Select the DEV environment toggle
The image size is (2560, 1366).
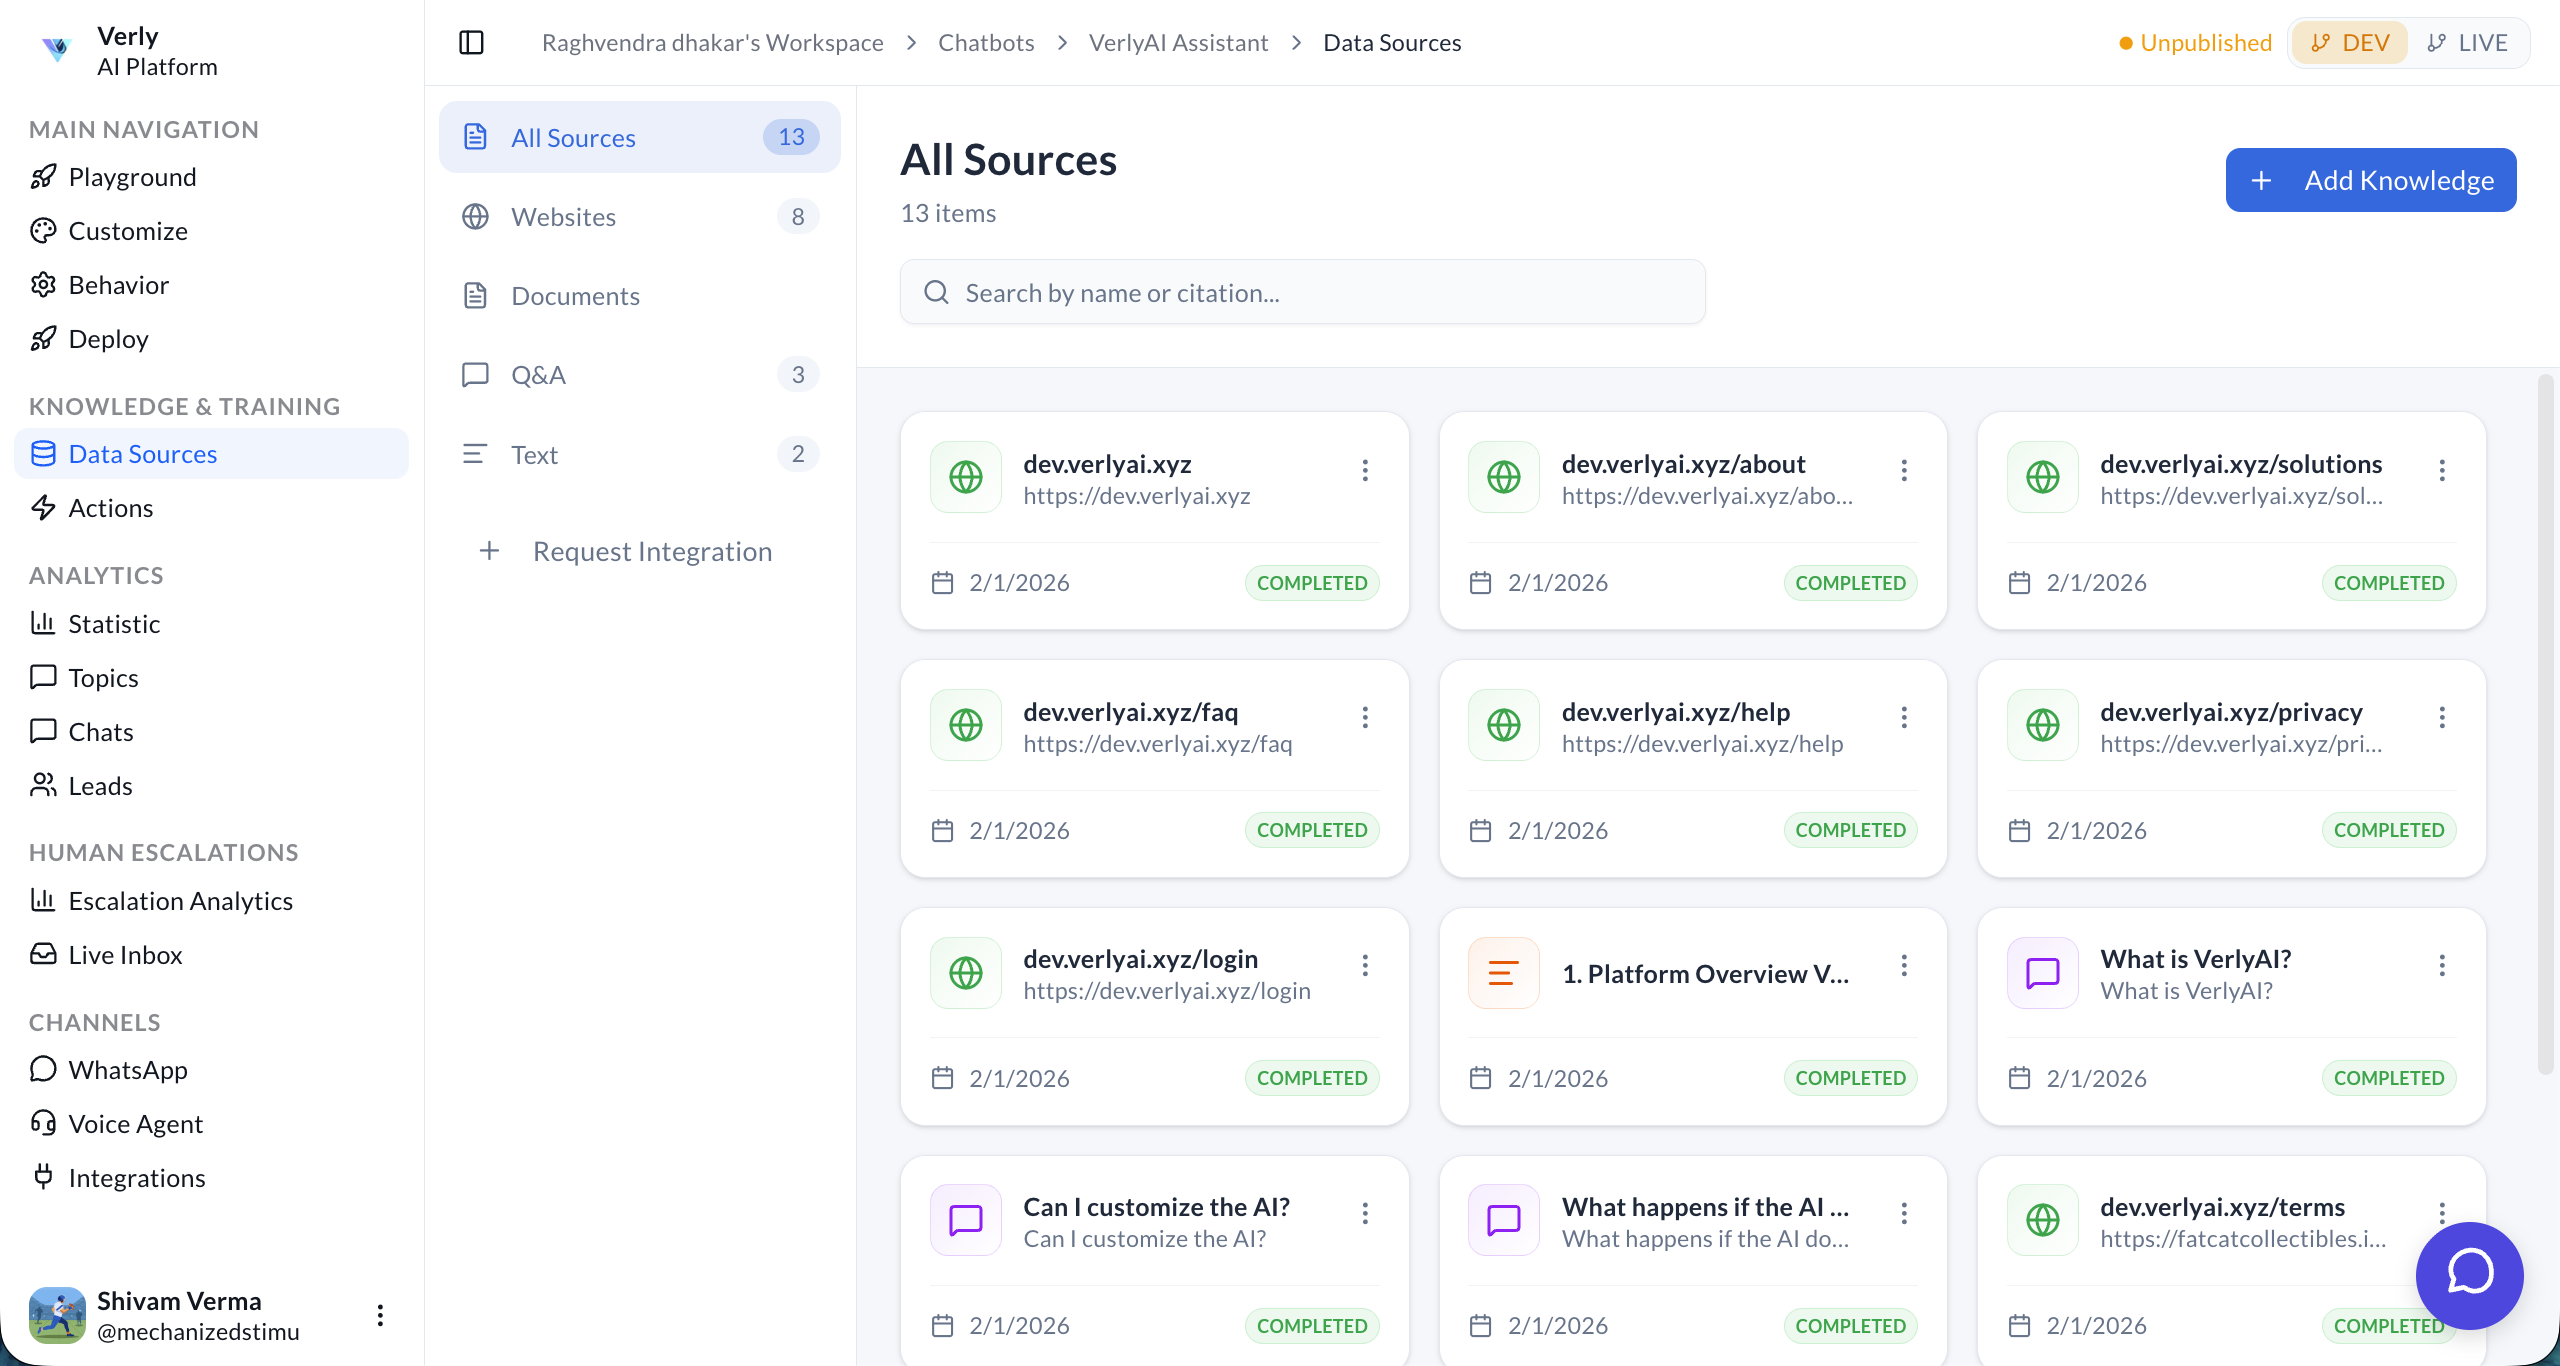point(2349,42)
